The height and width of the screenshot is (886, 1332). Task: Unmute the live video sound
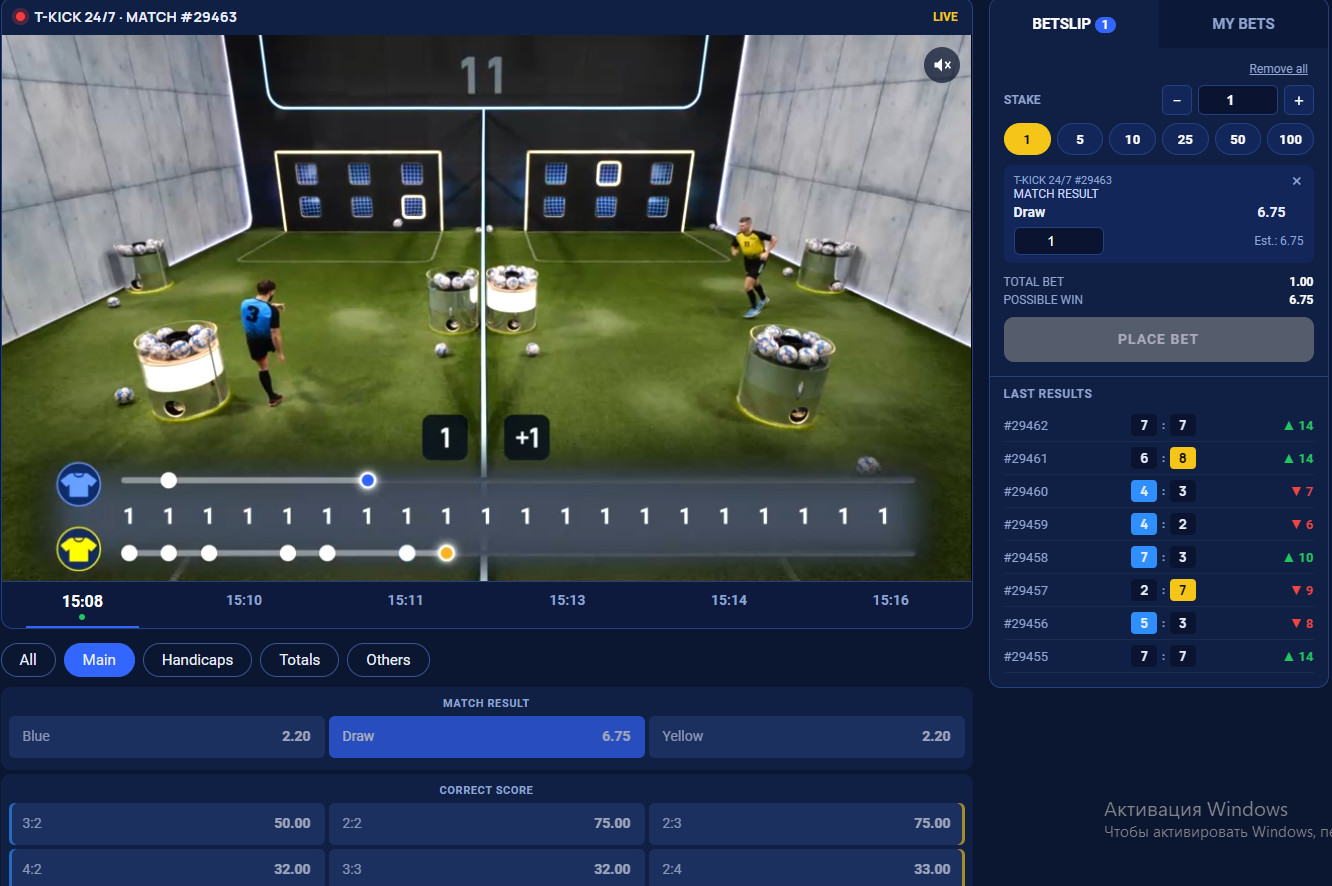tap(942, 65)
